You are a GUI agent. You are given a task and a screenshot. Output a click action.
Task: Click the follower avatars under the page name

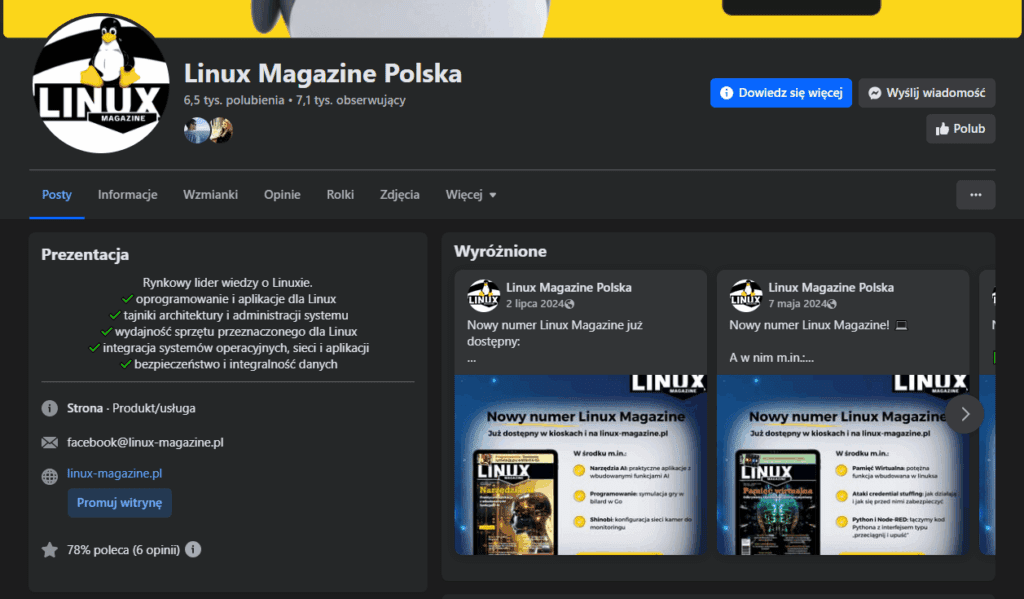(208, 130)
